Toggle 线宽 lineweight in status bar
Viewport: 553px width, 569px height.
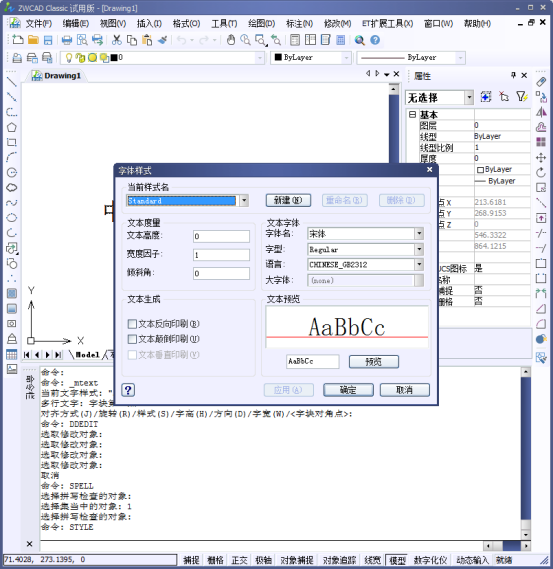[373, 560]
